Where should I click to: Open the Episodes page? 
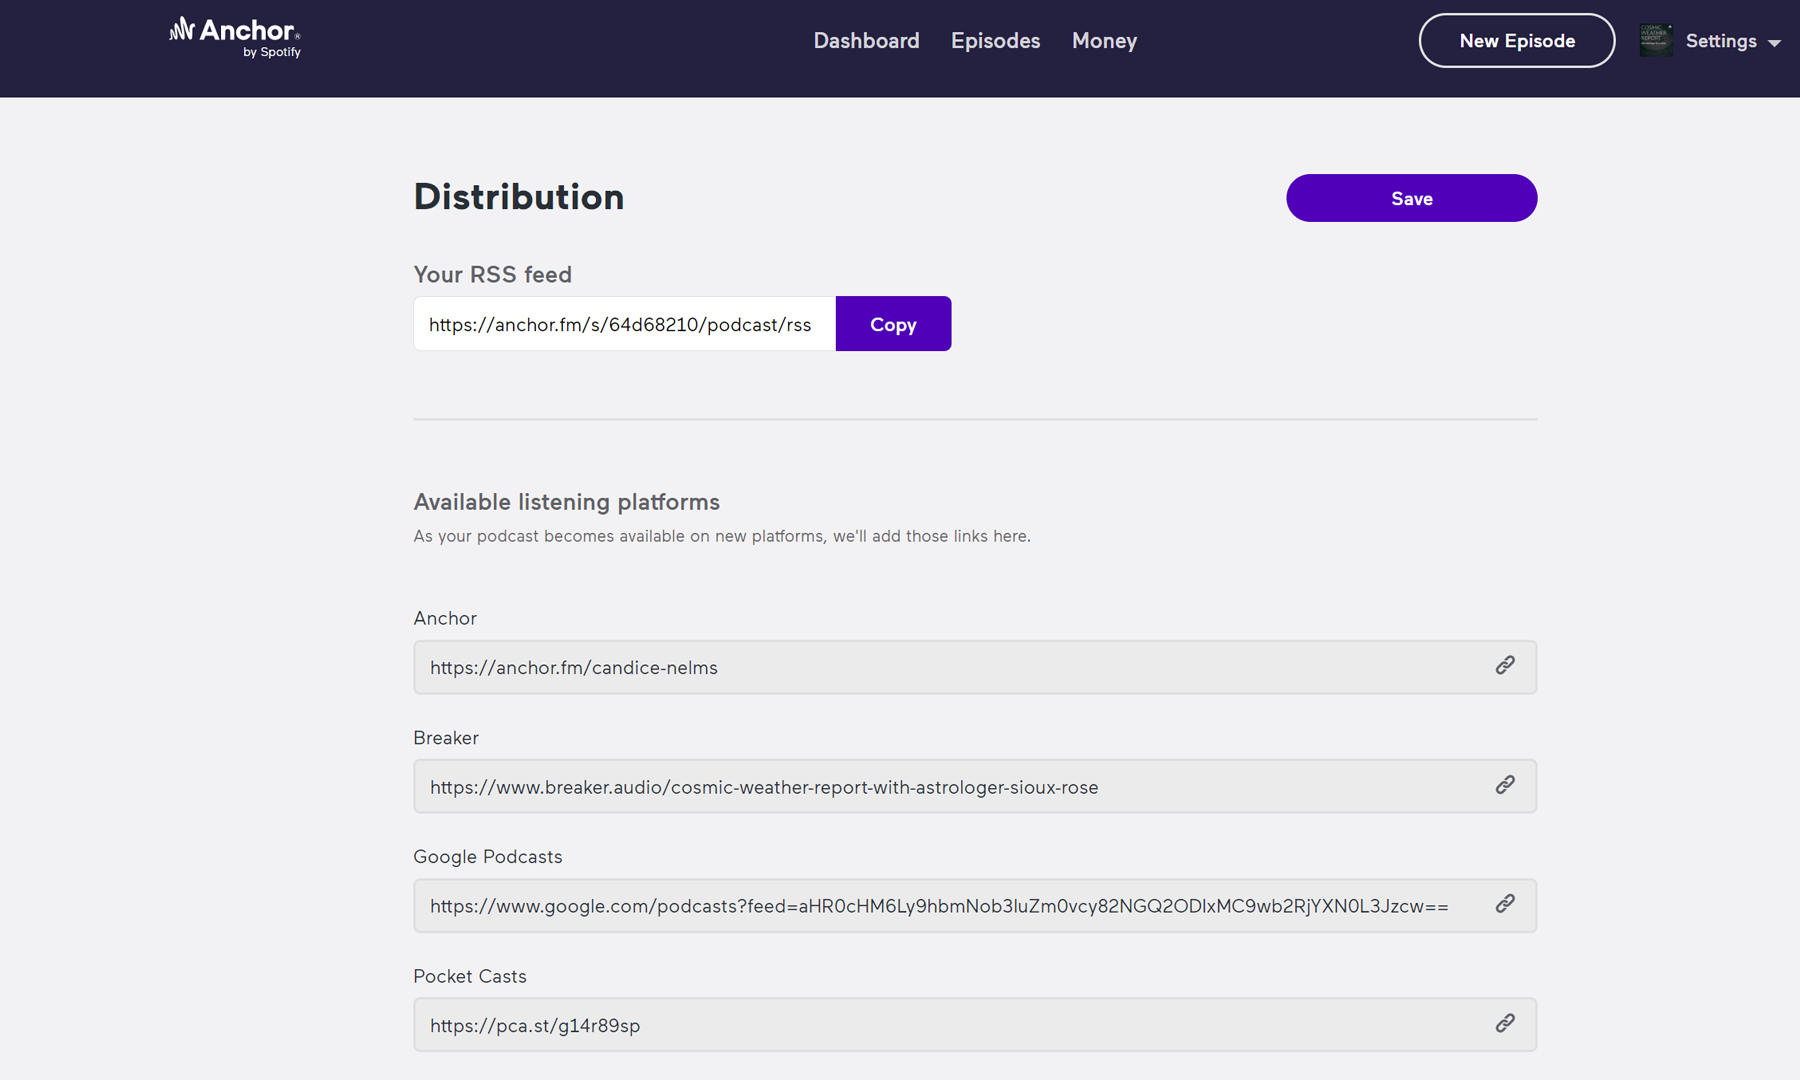995,41
